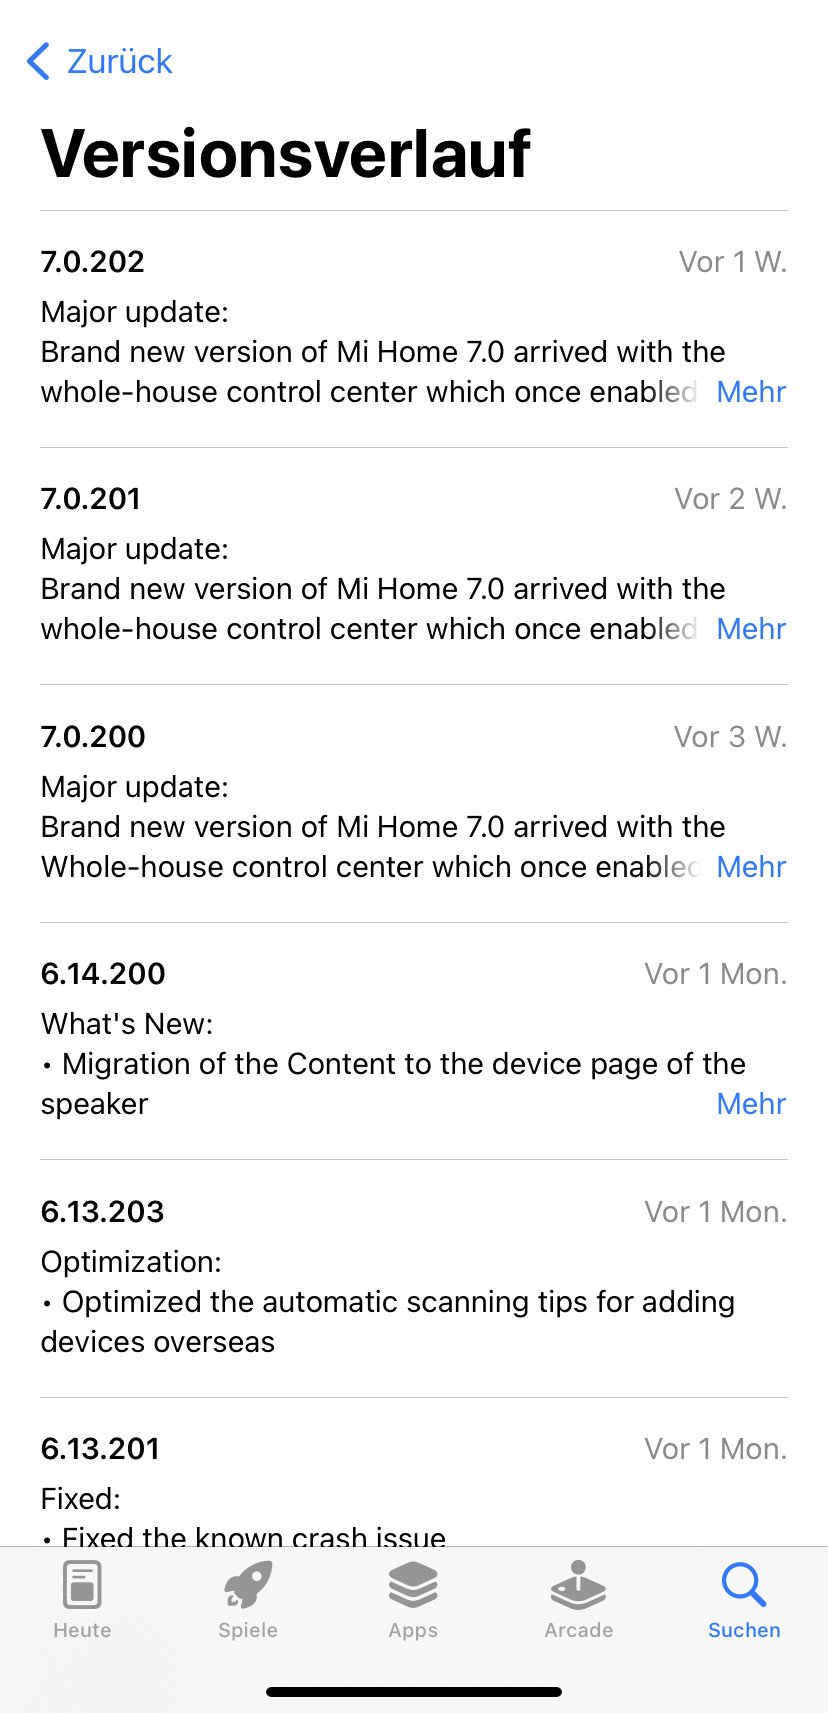Tap the Suchen magnifying glass icon
The width and height of the screenshot is (828, 1713).
[744, 1585]
